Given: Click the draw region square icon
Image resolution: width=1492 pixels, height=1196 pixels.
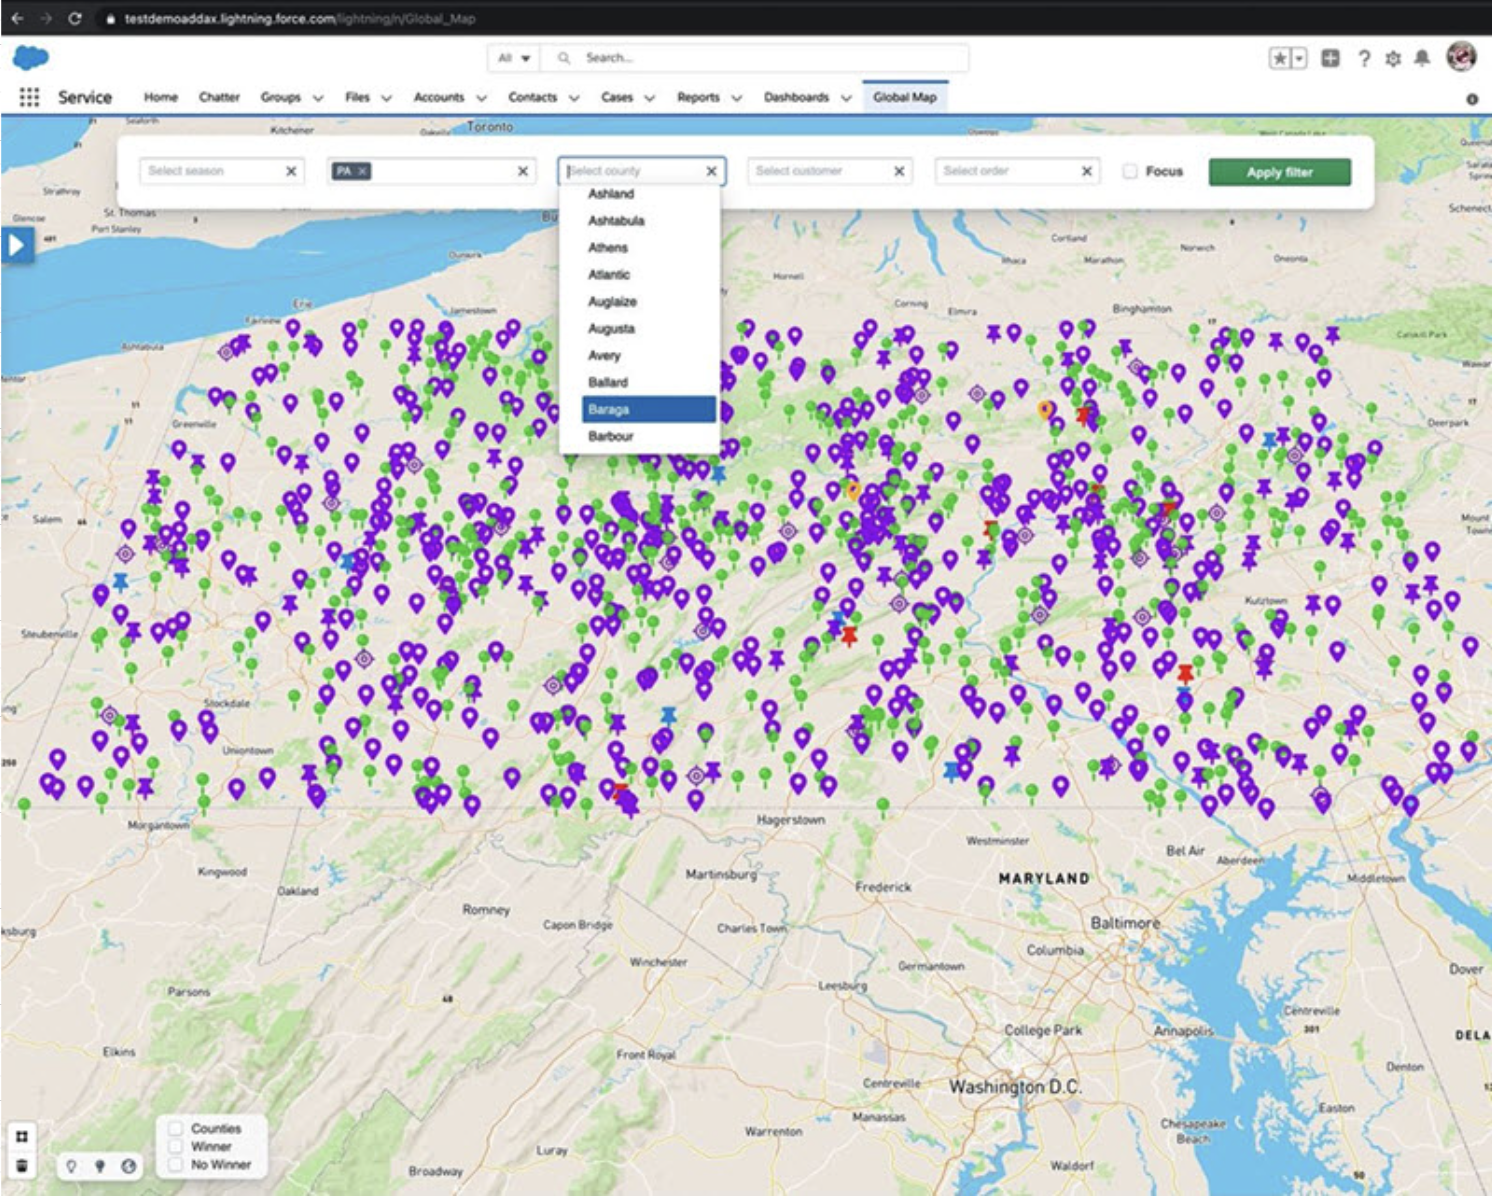Looking at the screenshot, I should (21, 1136).
